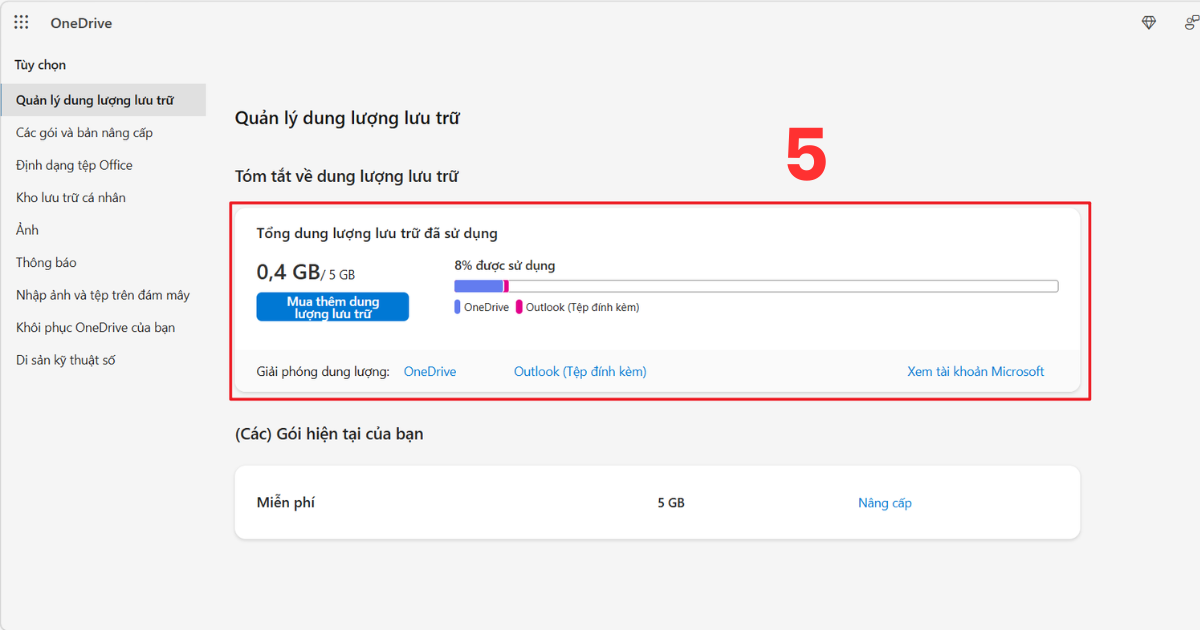Click the 8% được sử dụng text
1200x630 pixels.
click(505, 266)
